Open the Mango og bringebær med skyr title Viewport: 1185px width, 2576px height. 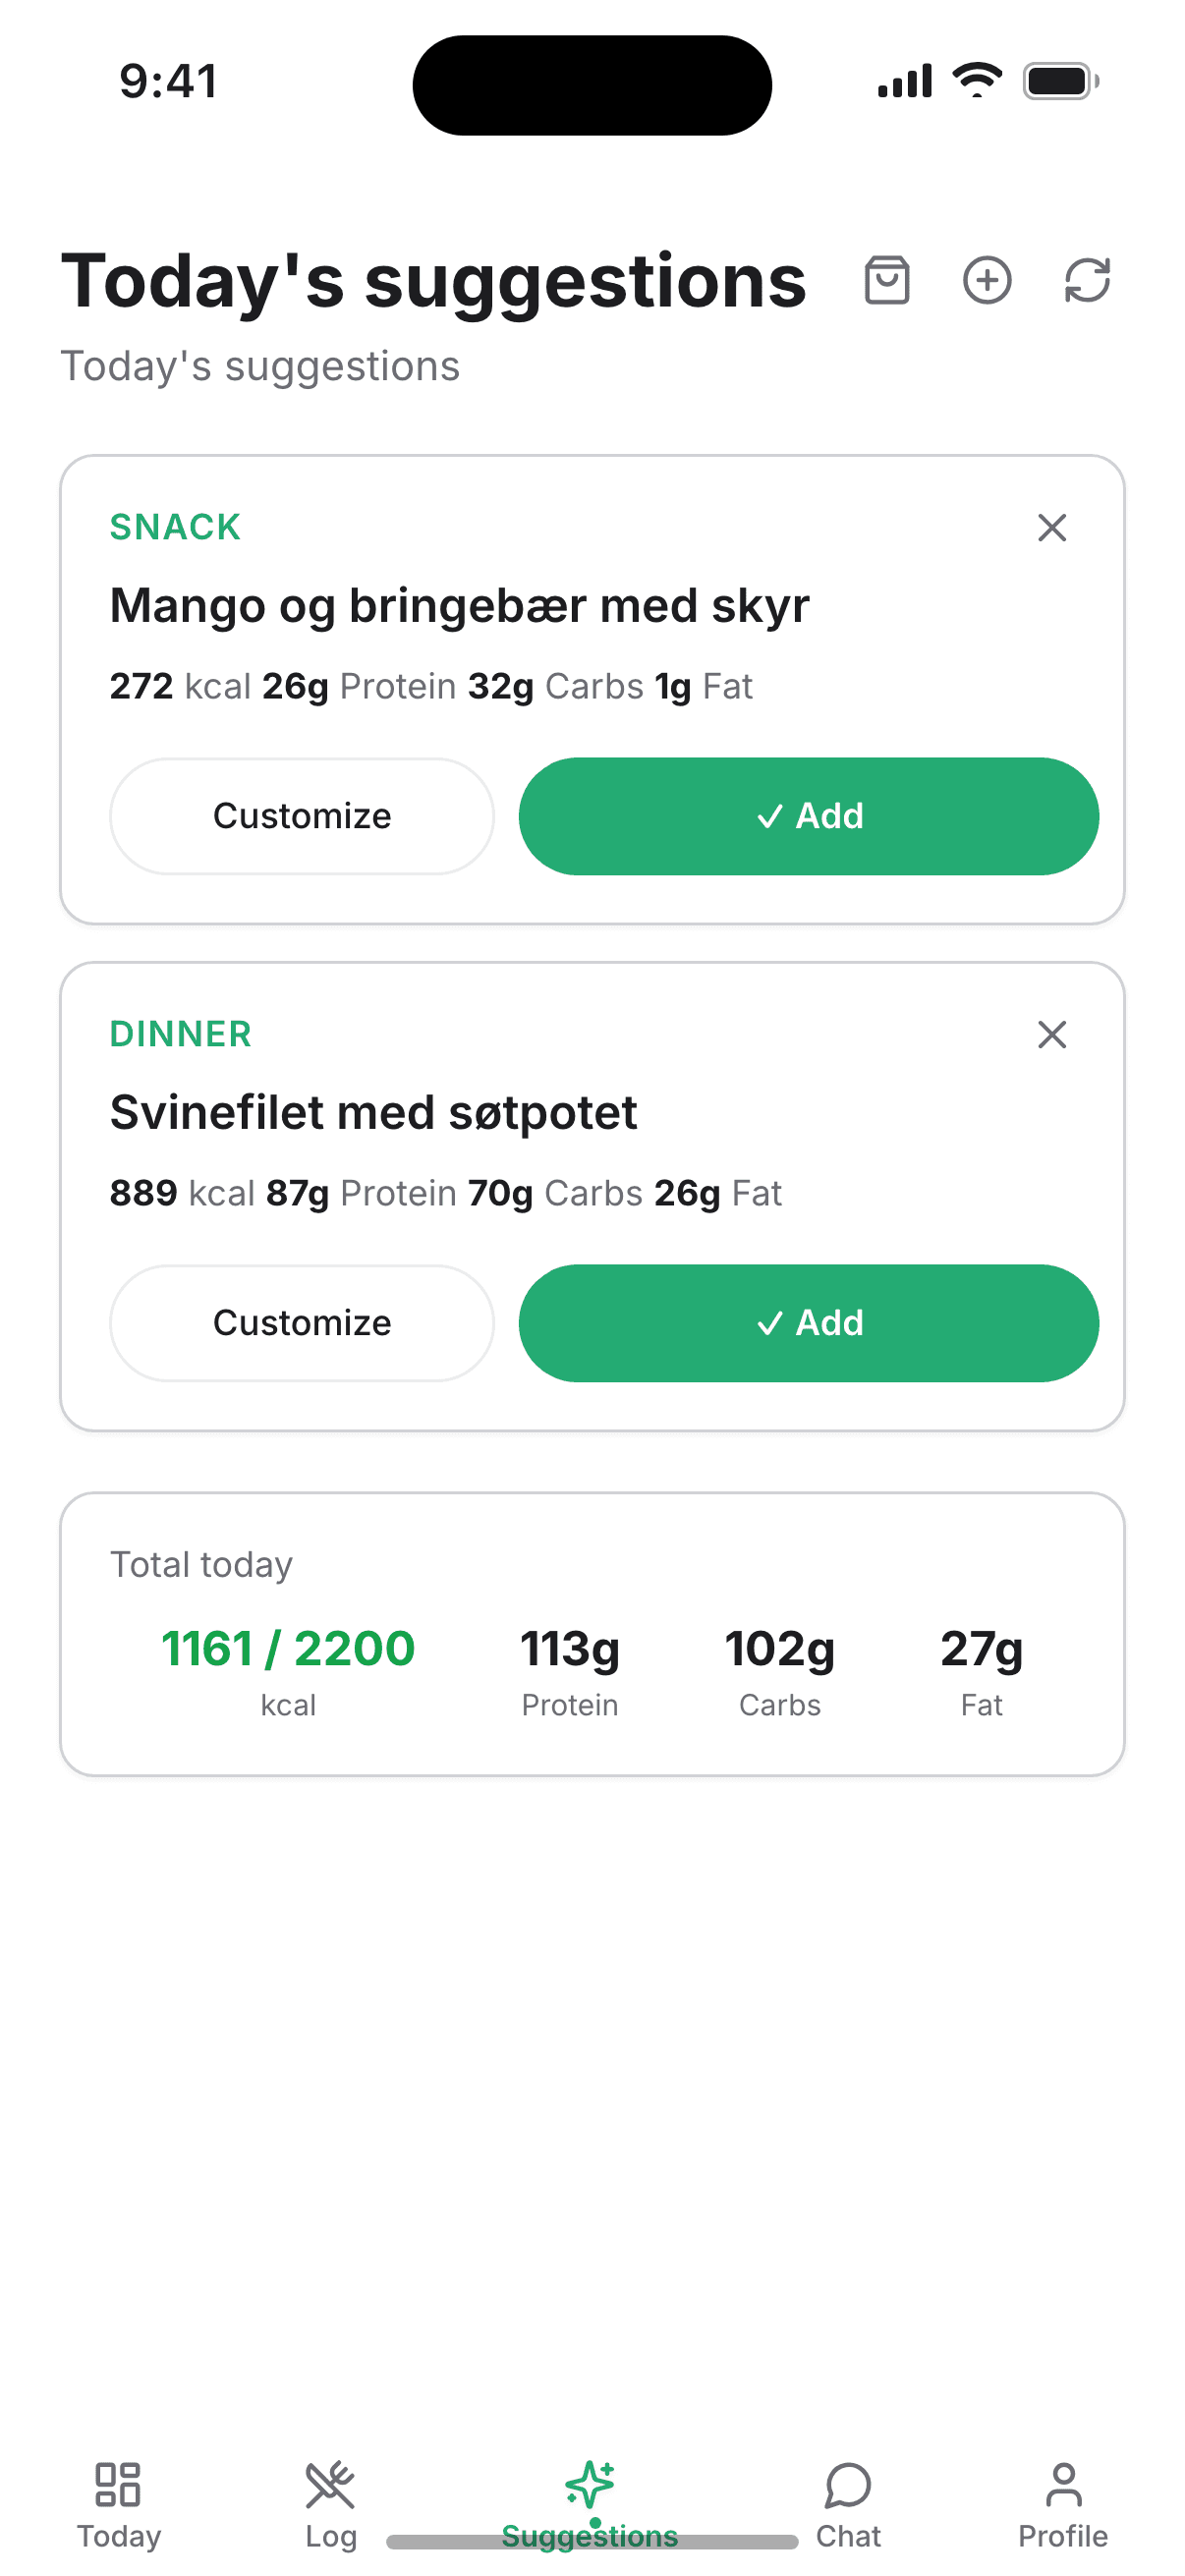(x=460, y=606)
